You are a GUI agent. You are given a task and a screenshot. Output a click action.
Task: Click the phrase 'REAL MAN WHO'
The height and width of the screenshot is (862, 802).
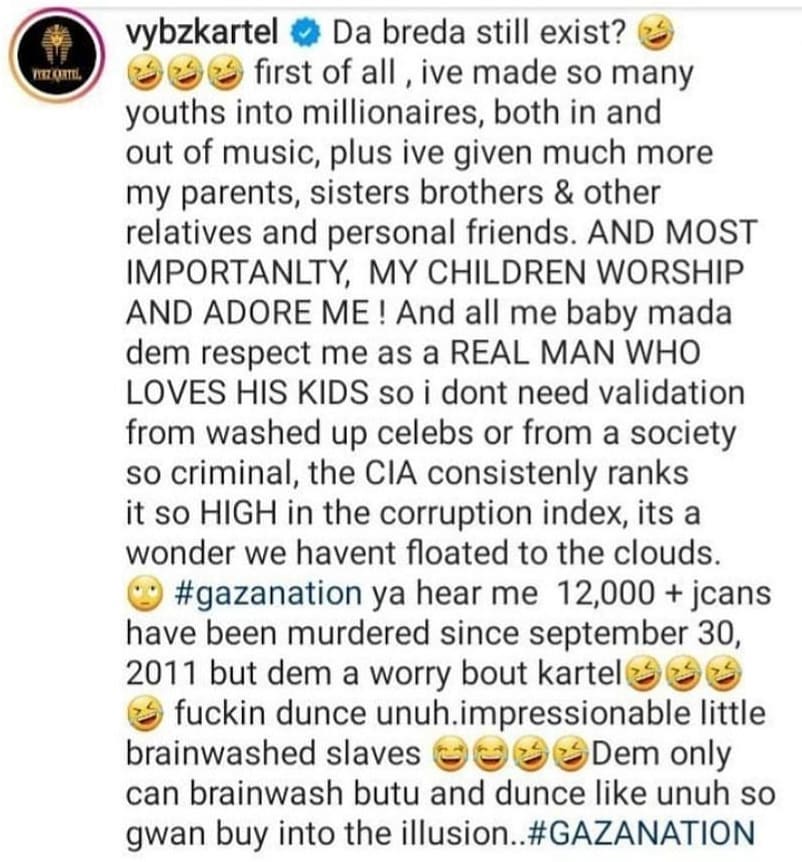(575, 353)
